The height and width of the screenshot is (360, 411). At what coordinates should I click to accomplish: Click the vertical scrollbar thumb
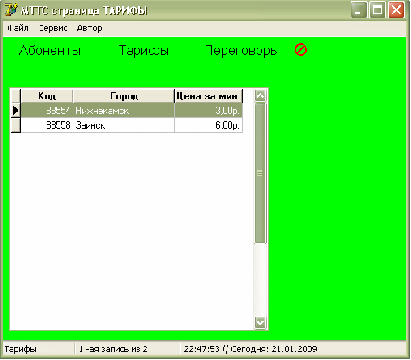[260, 173]
